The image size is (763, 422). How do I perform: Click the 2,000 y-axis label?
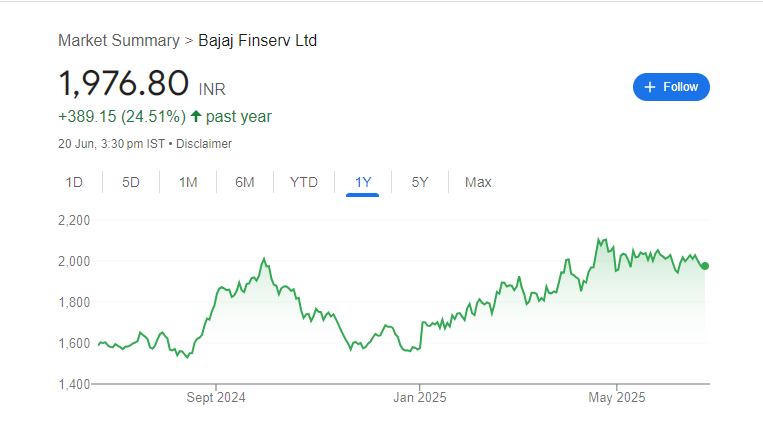(74, 261)
